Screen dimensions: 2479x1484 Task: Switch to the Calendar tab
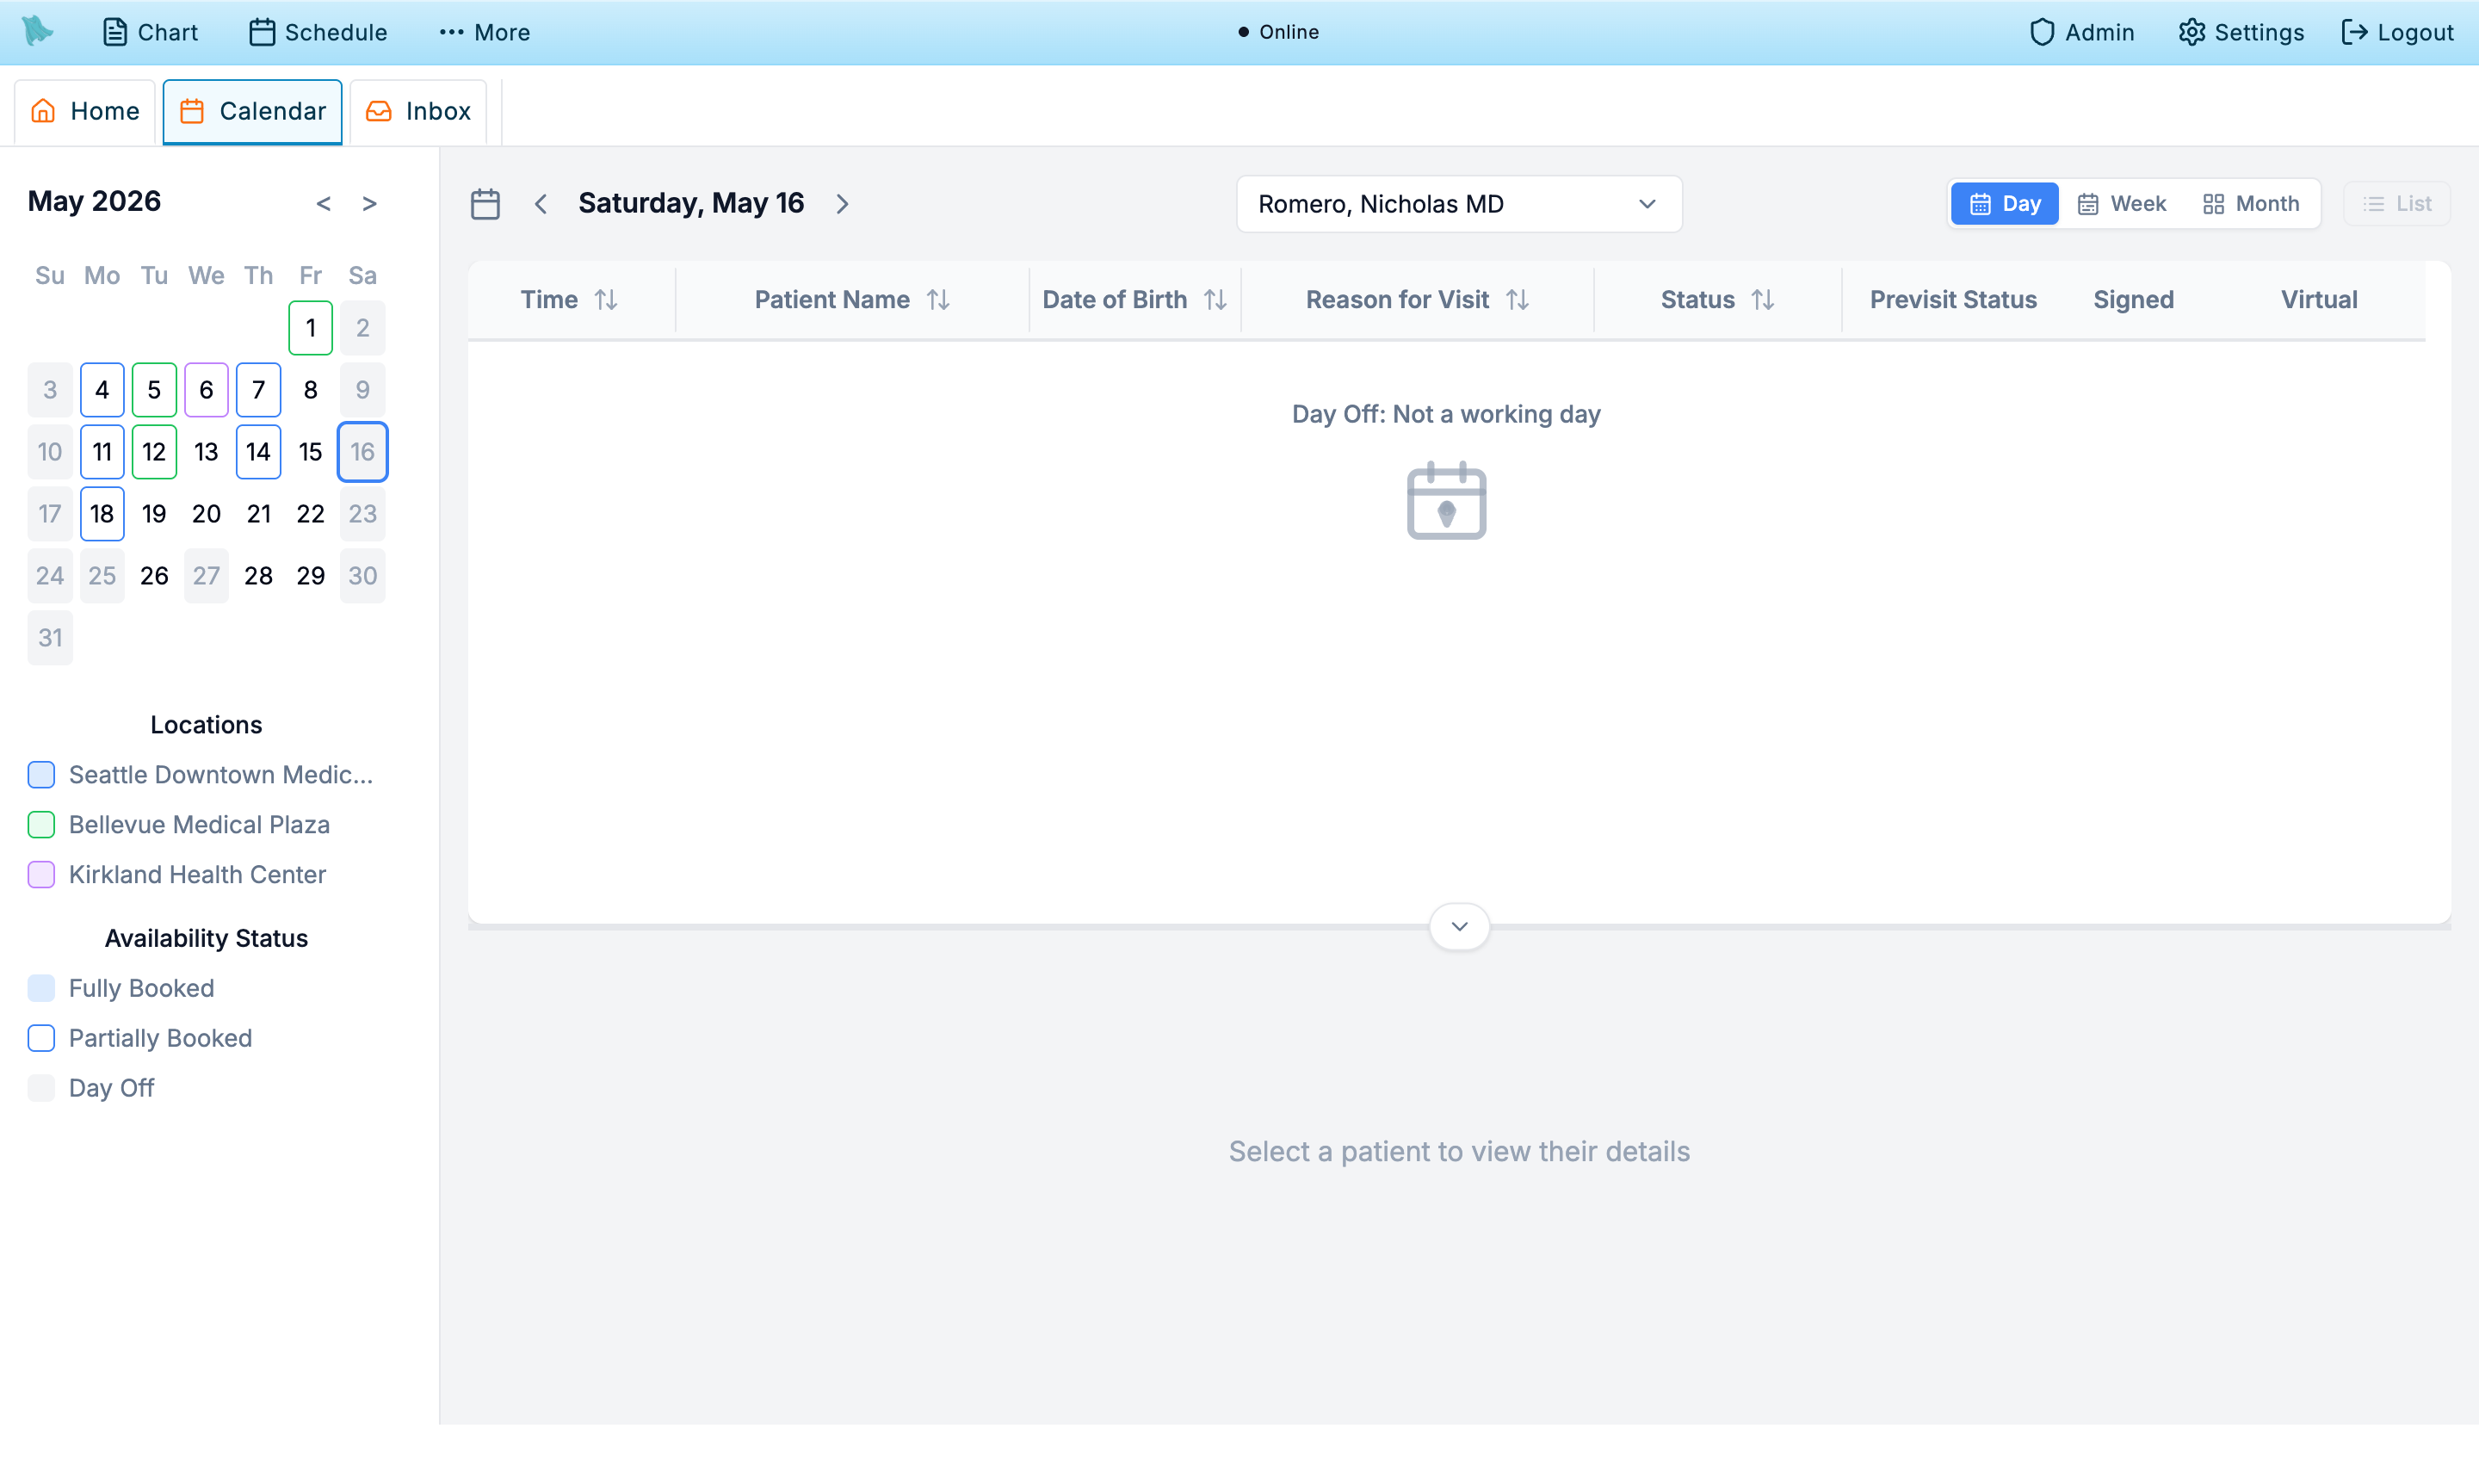pyautogui.click(x=252, y=111)
